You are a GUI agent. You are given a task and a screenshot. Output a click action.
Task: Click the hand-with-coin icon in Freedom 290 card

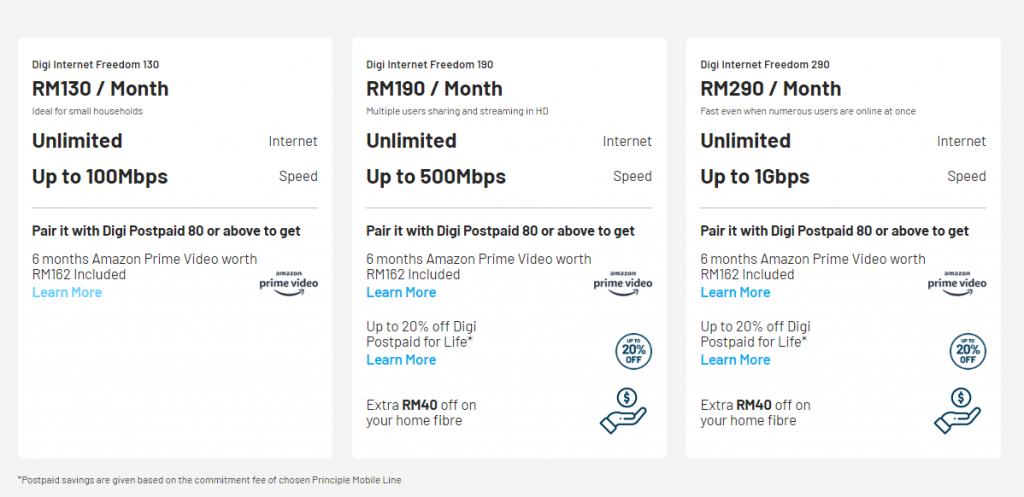(x=958, y=410)
